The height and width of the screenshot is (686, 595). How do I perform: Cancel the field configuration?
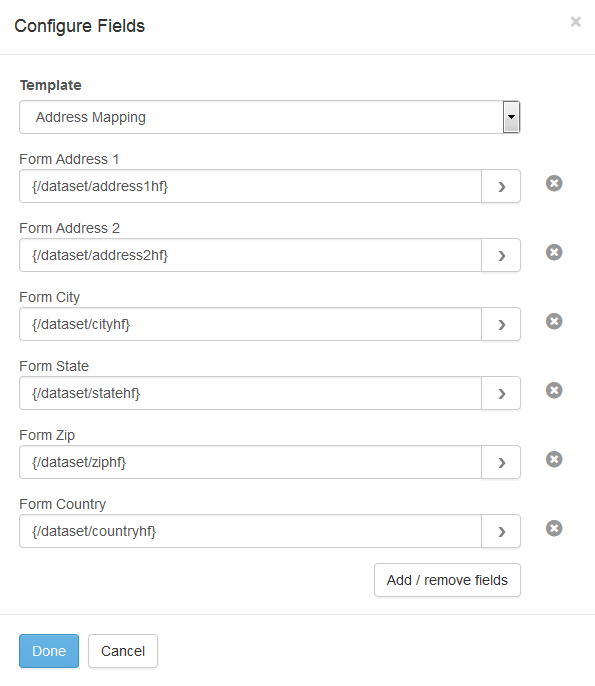click(x=123, y=651)
